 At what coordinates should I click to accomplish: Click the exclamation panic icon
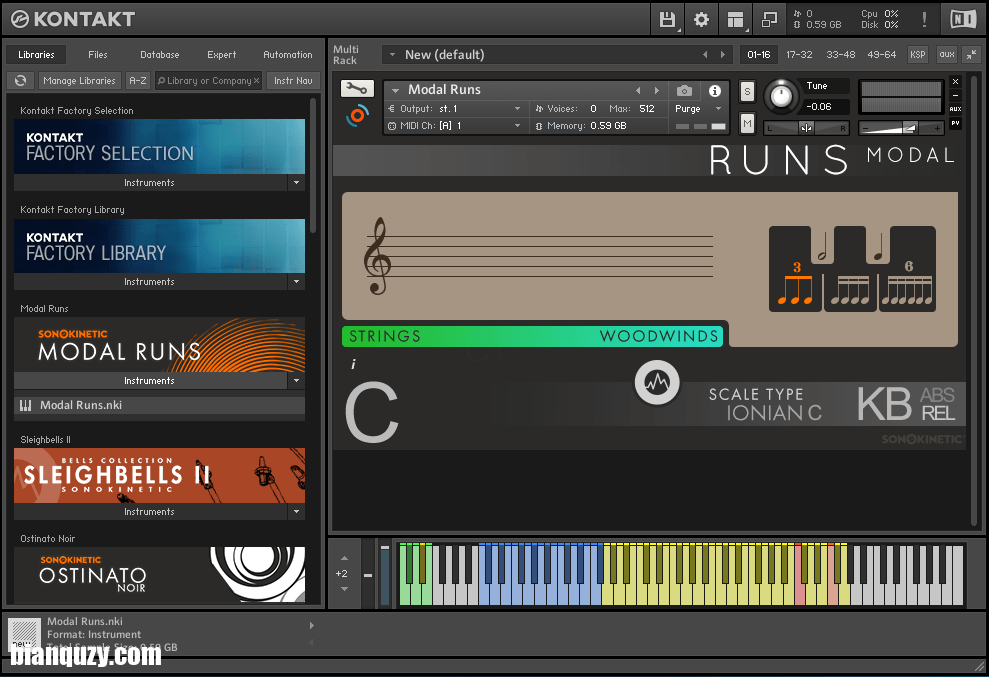coord(924,20)
